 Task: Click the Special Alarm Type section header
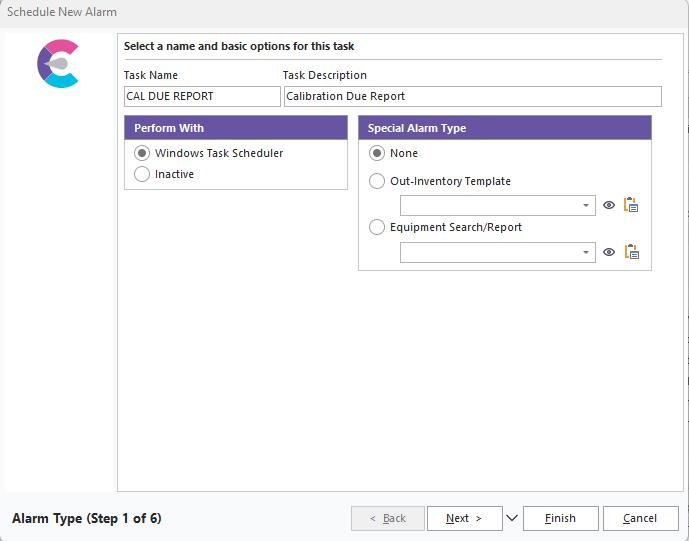pos(504,128)
